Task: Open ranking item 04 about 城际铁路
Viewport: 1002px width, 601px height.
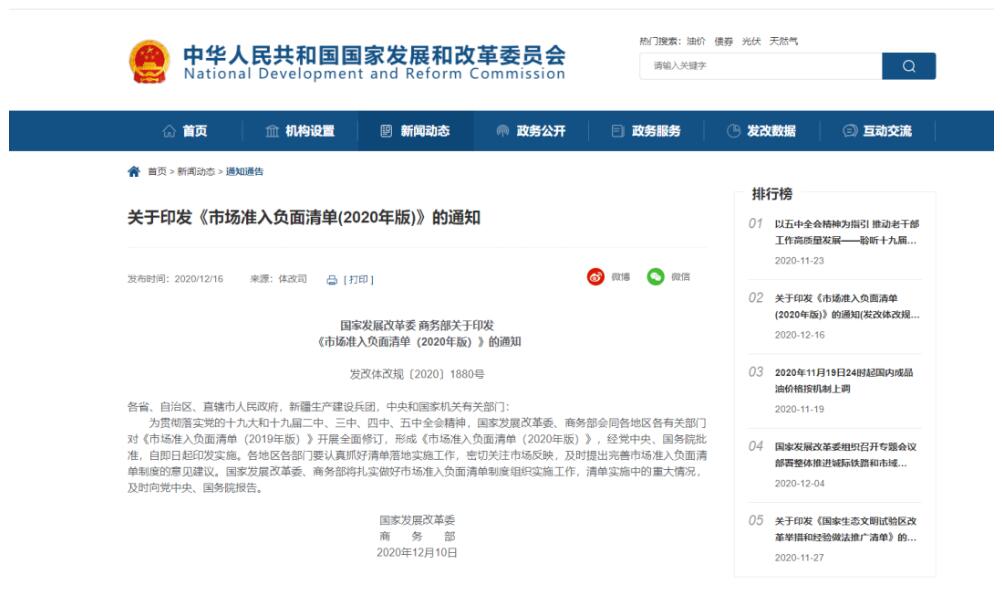Action: pos(845,455)
